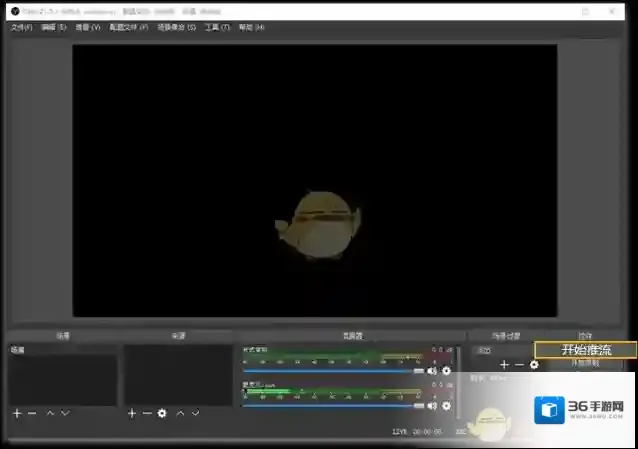Add a transition with plus icon
The width and height of the screenshot is (638, 449).
(x=504, y=365)
